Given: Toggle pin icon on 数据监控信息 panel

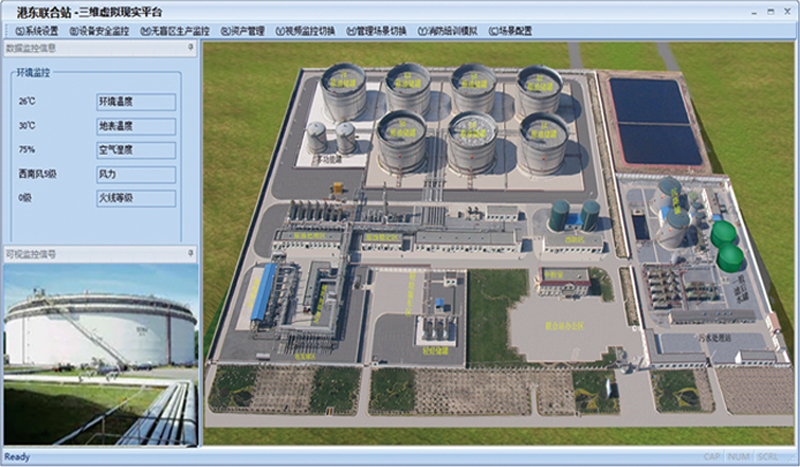Looking at the screenshot, I should (190, 48).
